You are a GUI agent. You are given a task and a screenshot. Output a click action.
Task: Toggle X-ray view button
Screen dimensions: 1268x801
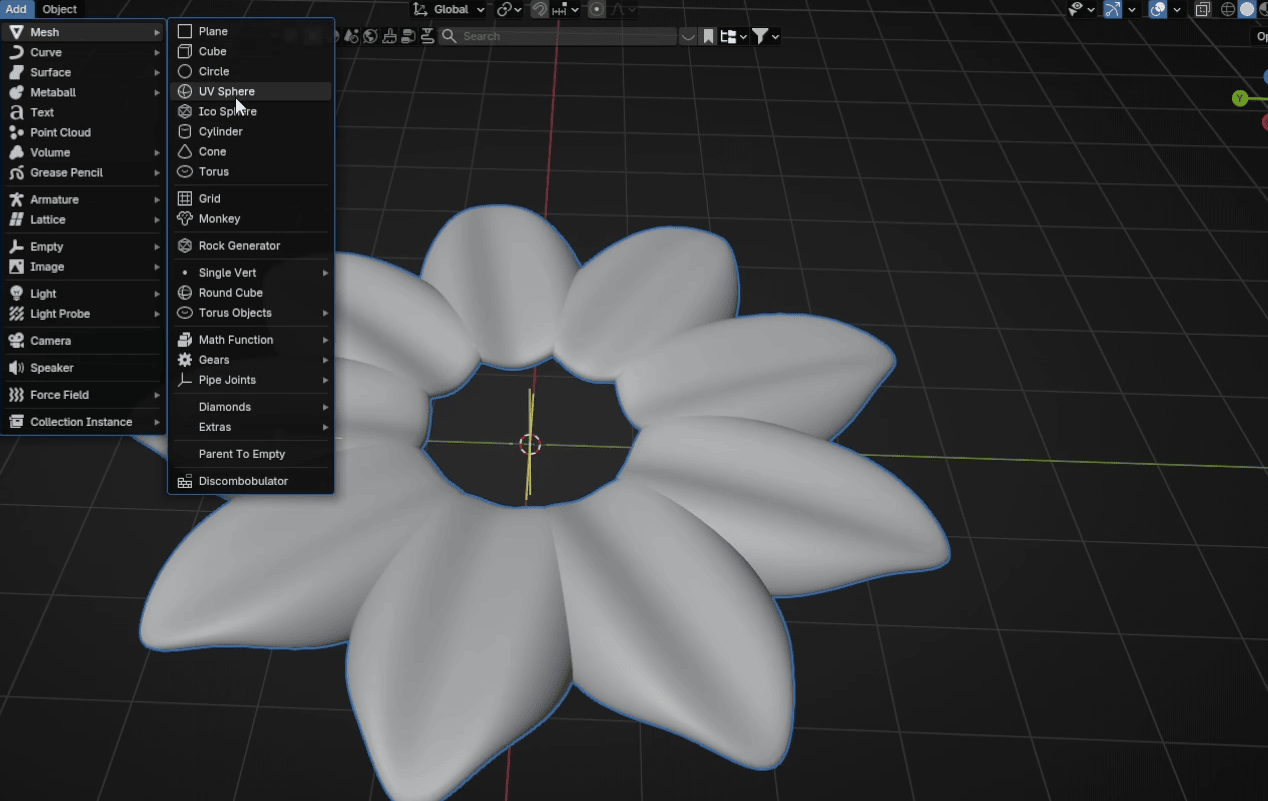pyautogui.click(x=1202, y=10)
